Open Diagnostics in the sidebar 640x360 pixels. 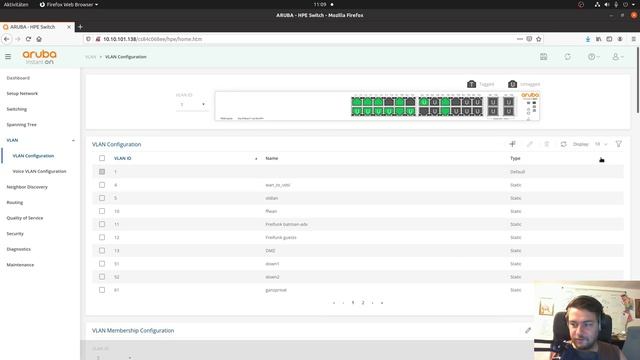pos(18,249)
